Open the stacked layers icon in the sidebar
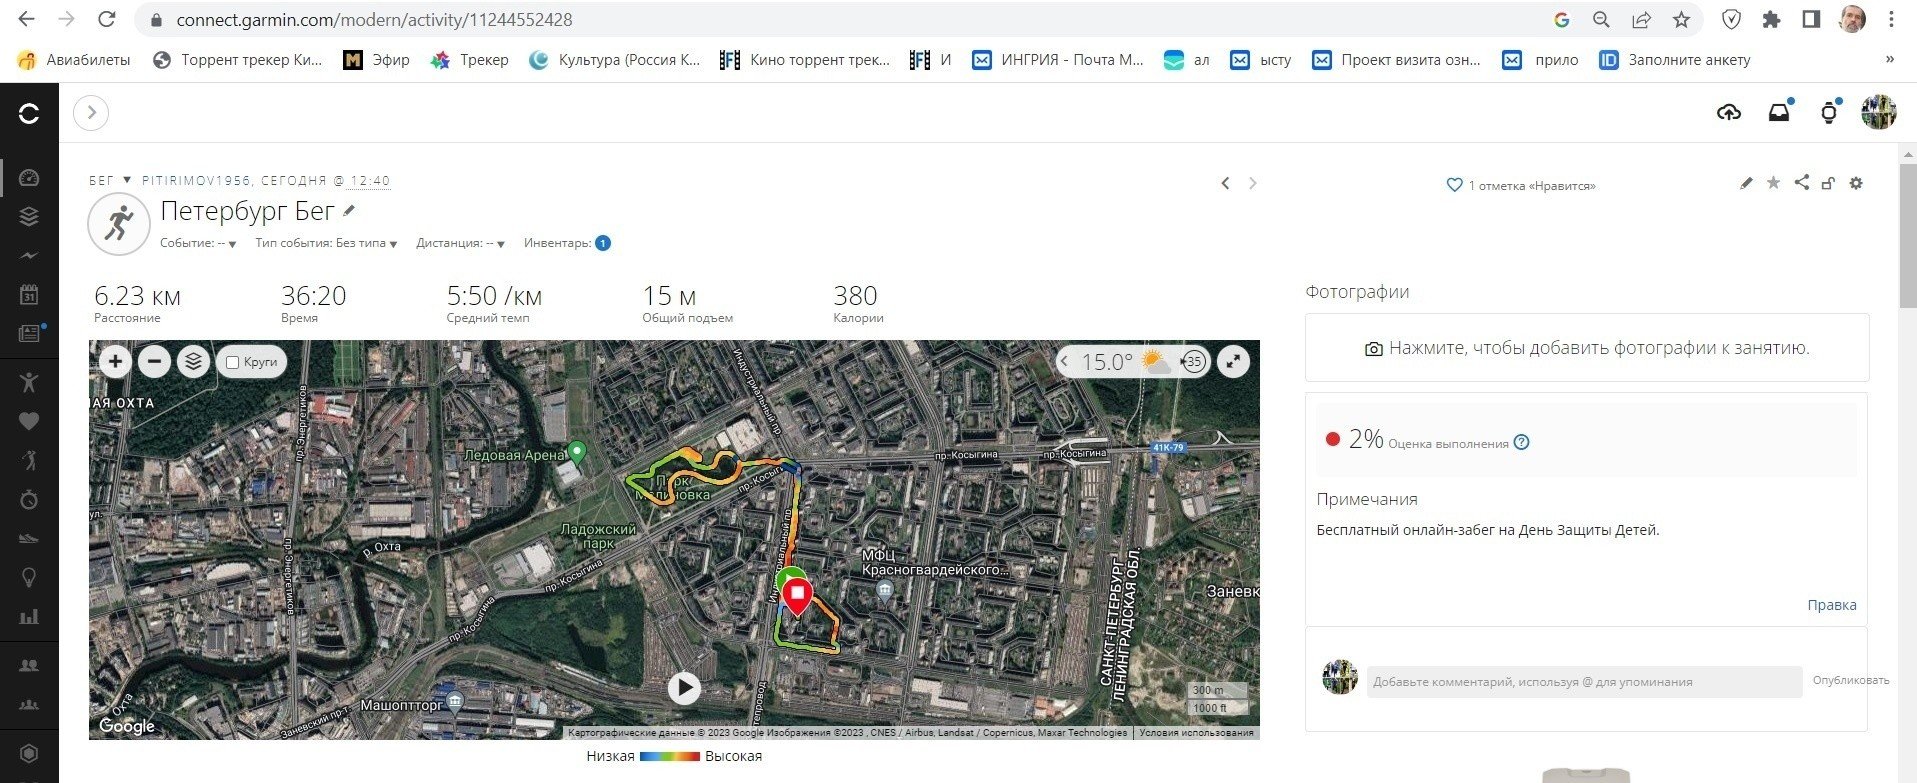 29,216
